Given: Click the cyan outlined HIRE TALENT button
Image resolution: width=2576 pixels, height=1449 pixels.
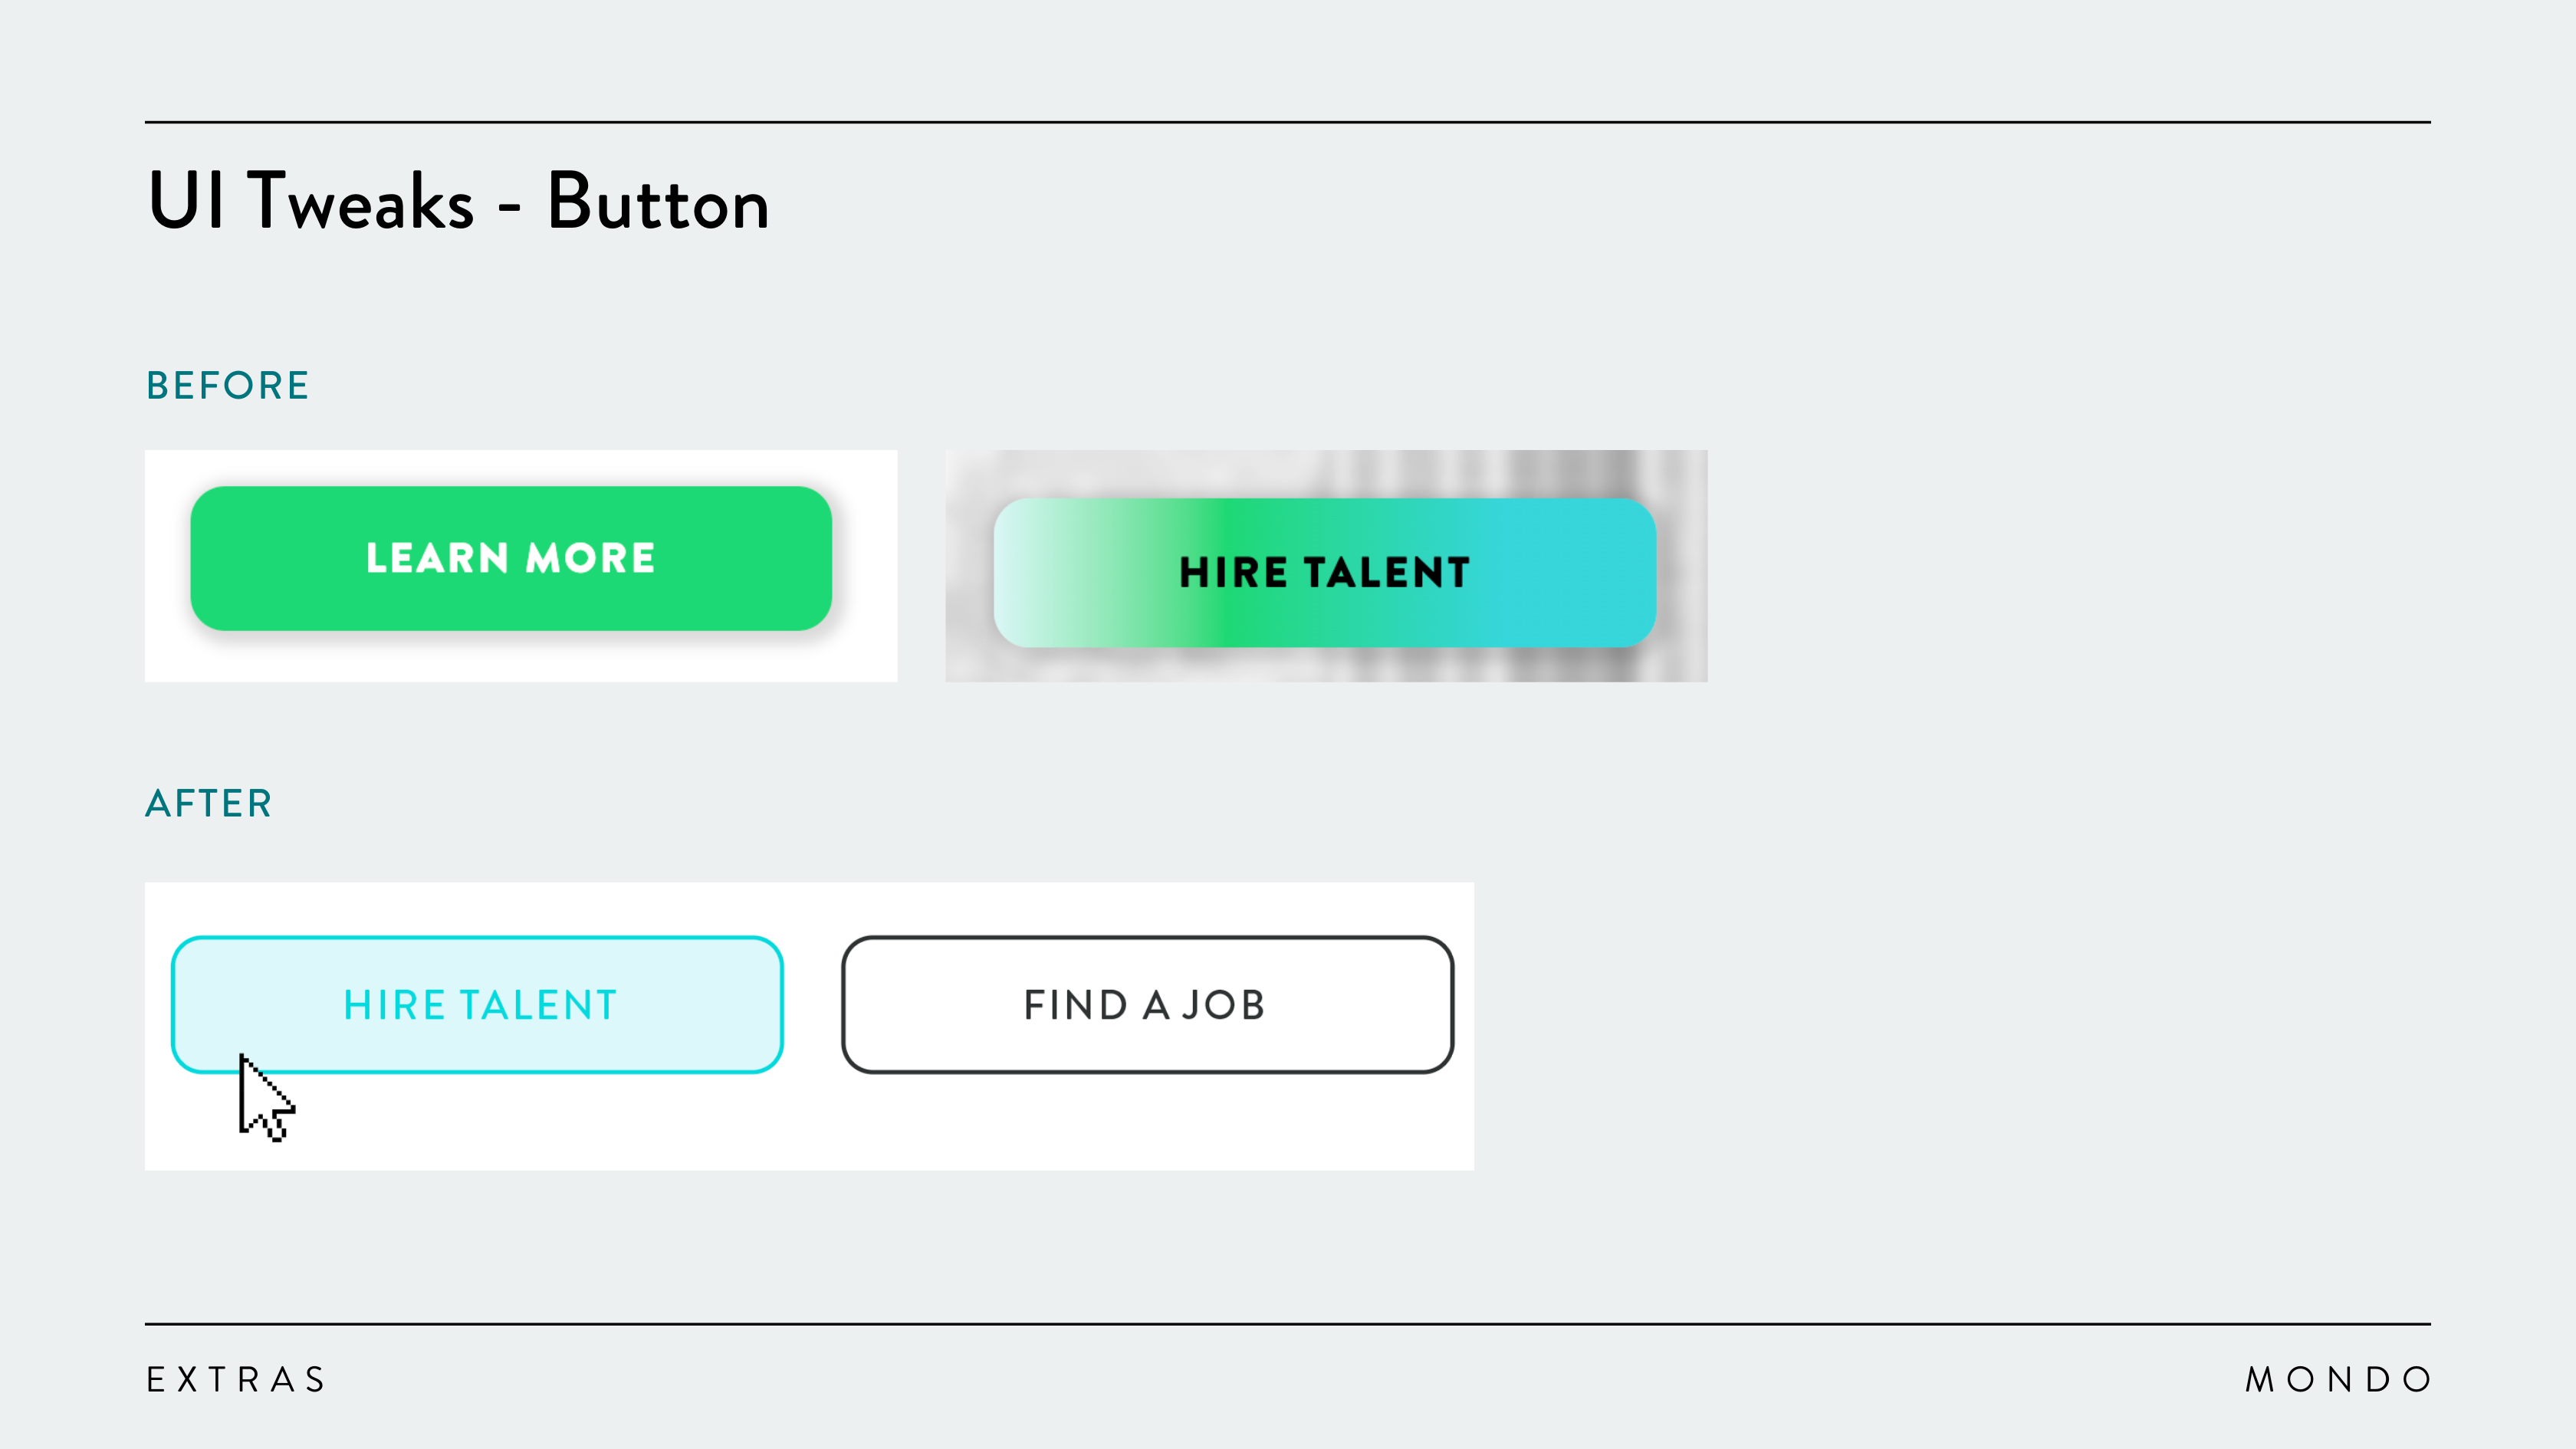Looking at the screenshot, I should [x=477, y=1004].
